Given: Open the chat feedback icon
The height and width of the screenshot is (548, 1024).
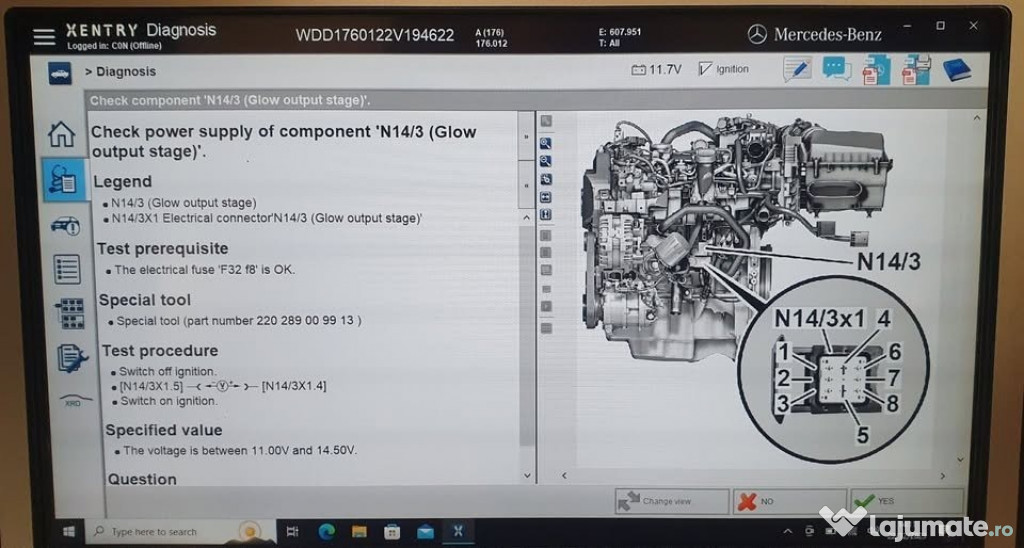Looking at the screenshot, I should [836, 69].
